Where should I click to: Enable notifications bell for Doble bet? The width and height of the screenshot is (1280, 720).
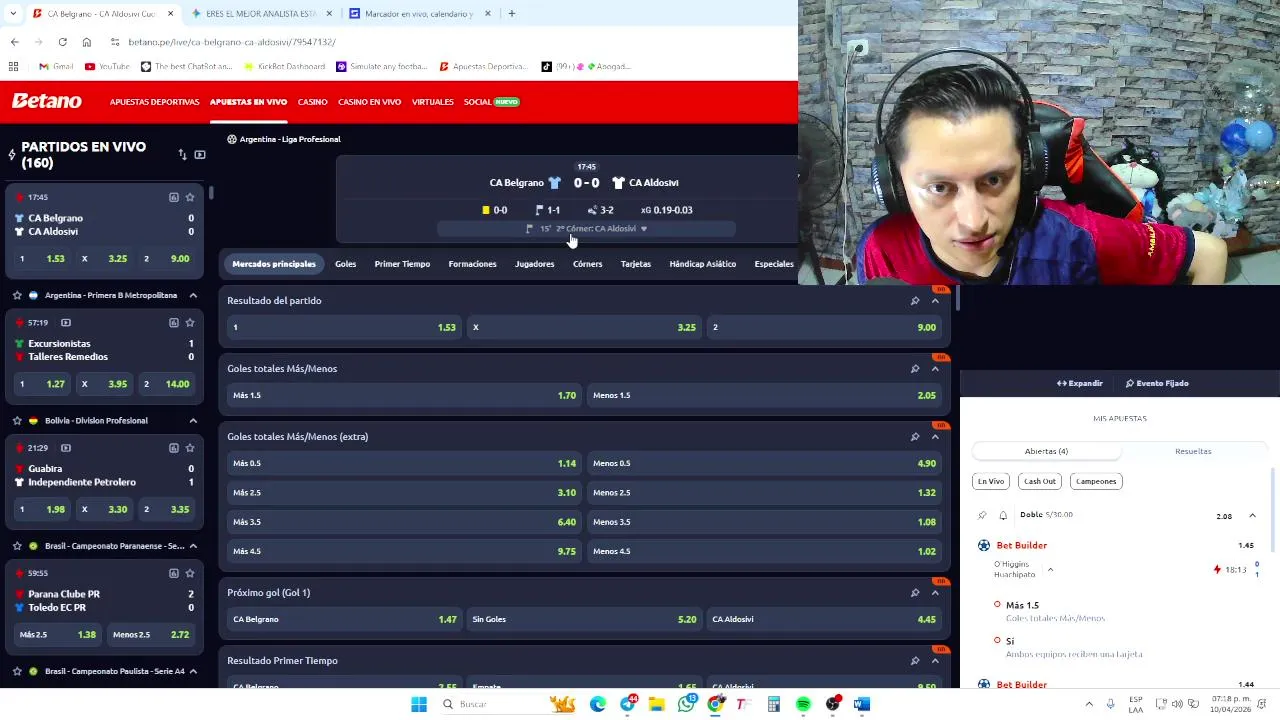(1003, 515)
